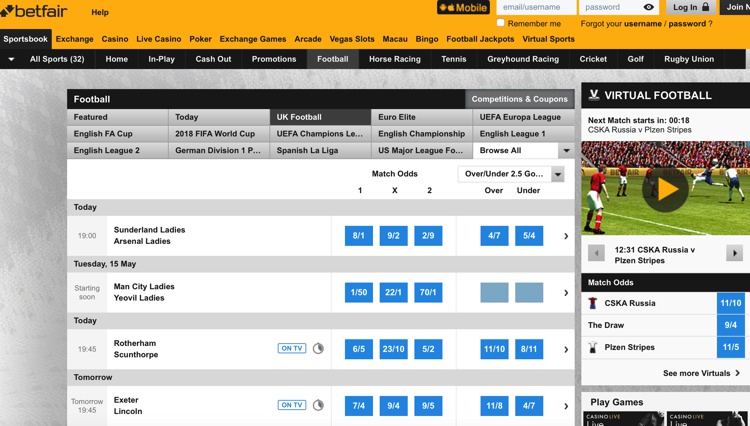This screenshot has height=426, width=750.
Task: Expand the All Sports (32) menu
Action: coord(12,59)
